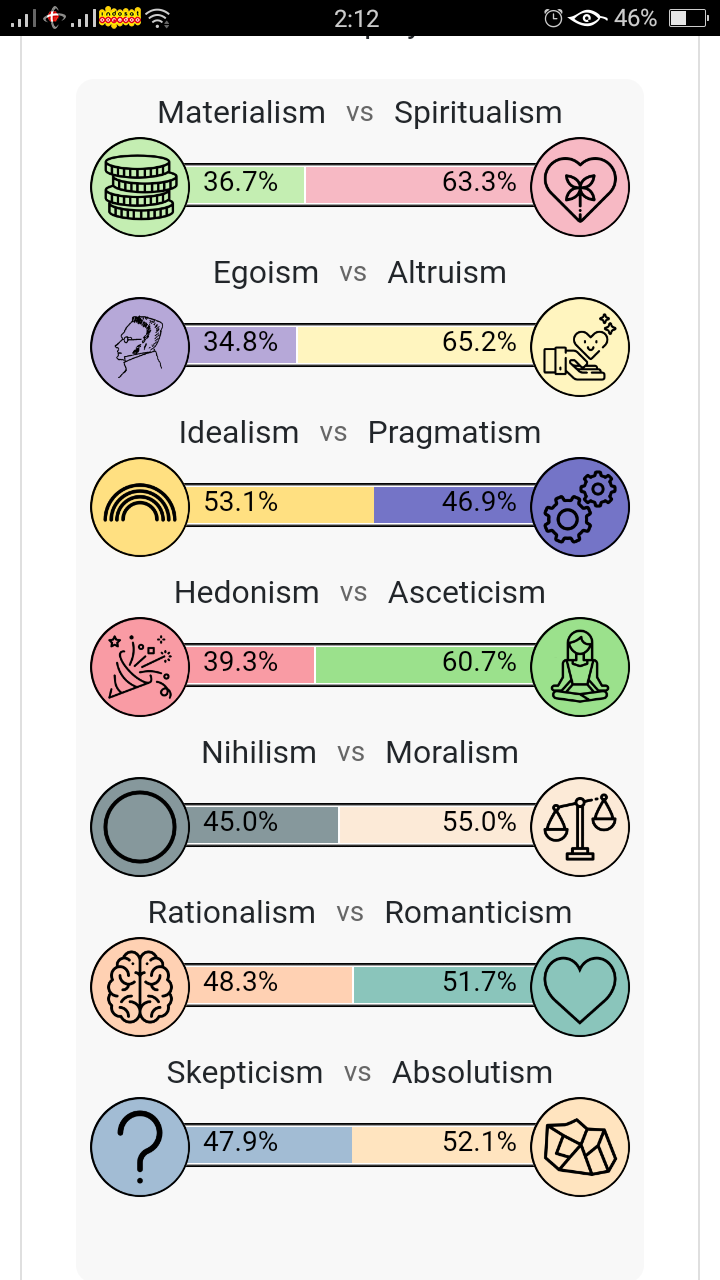Select the Rationalism brain icon
This screenshot has width=720, height=1280.
click(140, 987)
